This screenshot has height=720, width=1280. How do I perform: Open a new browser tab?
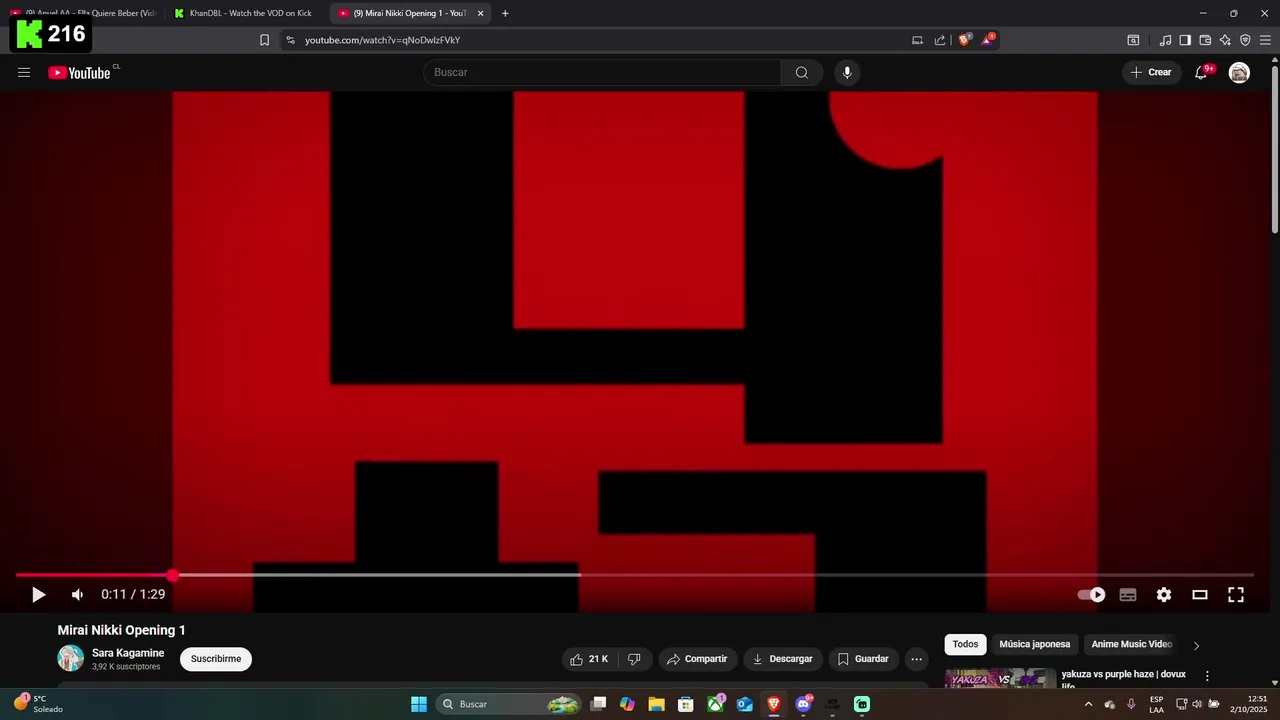tap(505, 14)
